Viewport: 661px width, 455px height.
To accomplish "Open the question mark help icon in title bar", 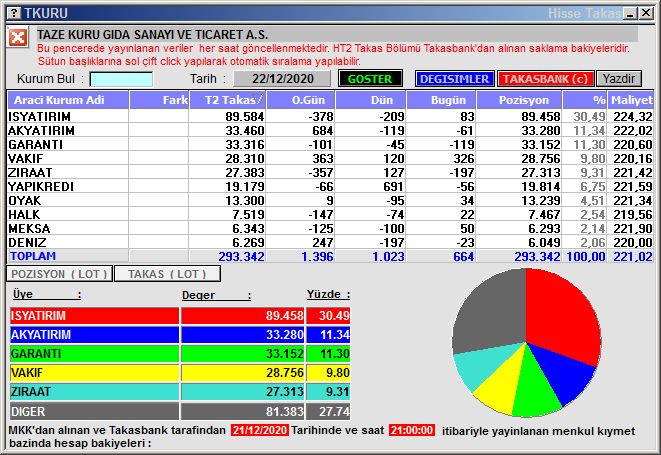I will tap(14, 13).
